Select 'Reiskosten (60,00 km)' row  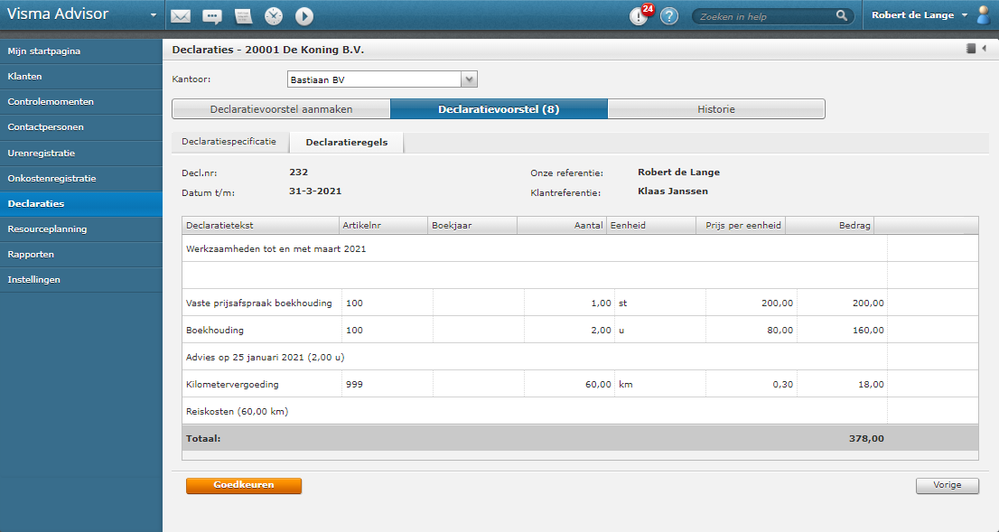coord(580,412)
